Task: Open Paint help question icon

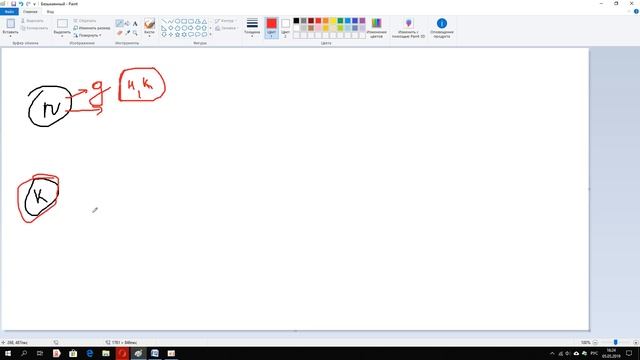Action: tap(636, 11)
